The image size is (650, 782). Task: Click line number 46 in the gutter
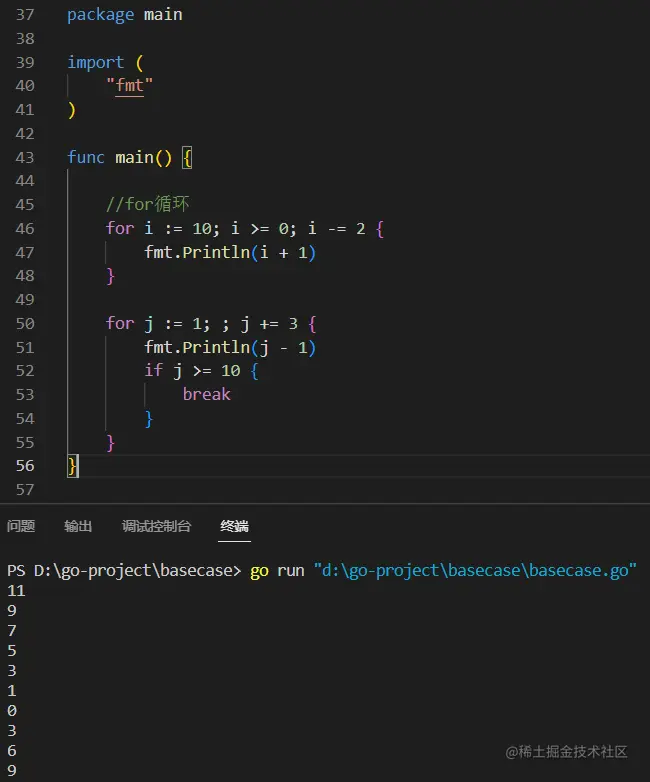pyautogui.click(x=25, y=229)
